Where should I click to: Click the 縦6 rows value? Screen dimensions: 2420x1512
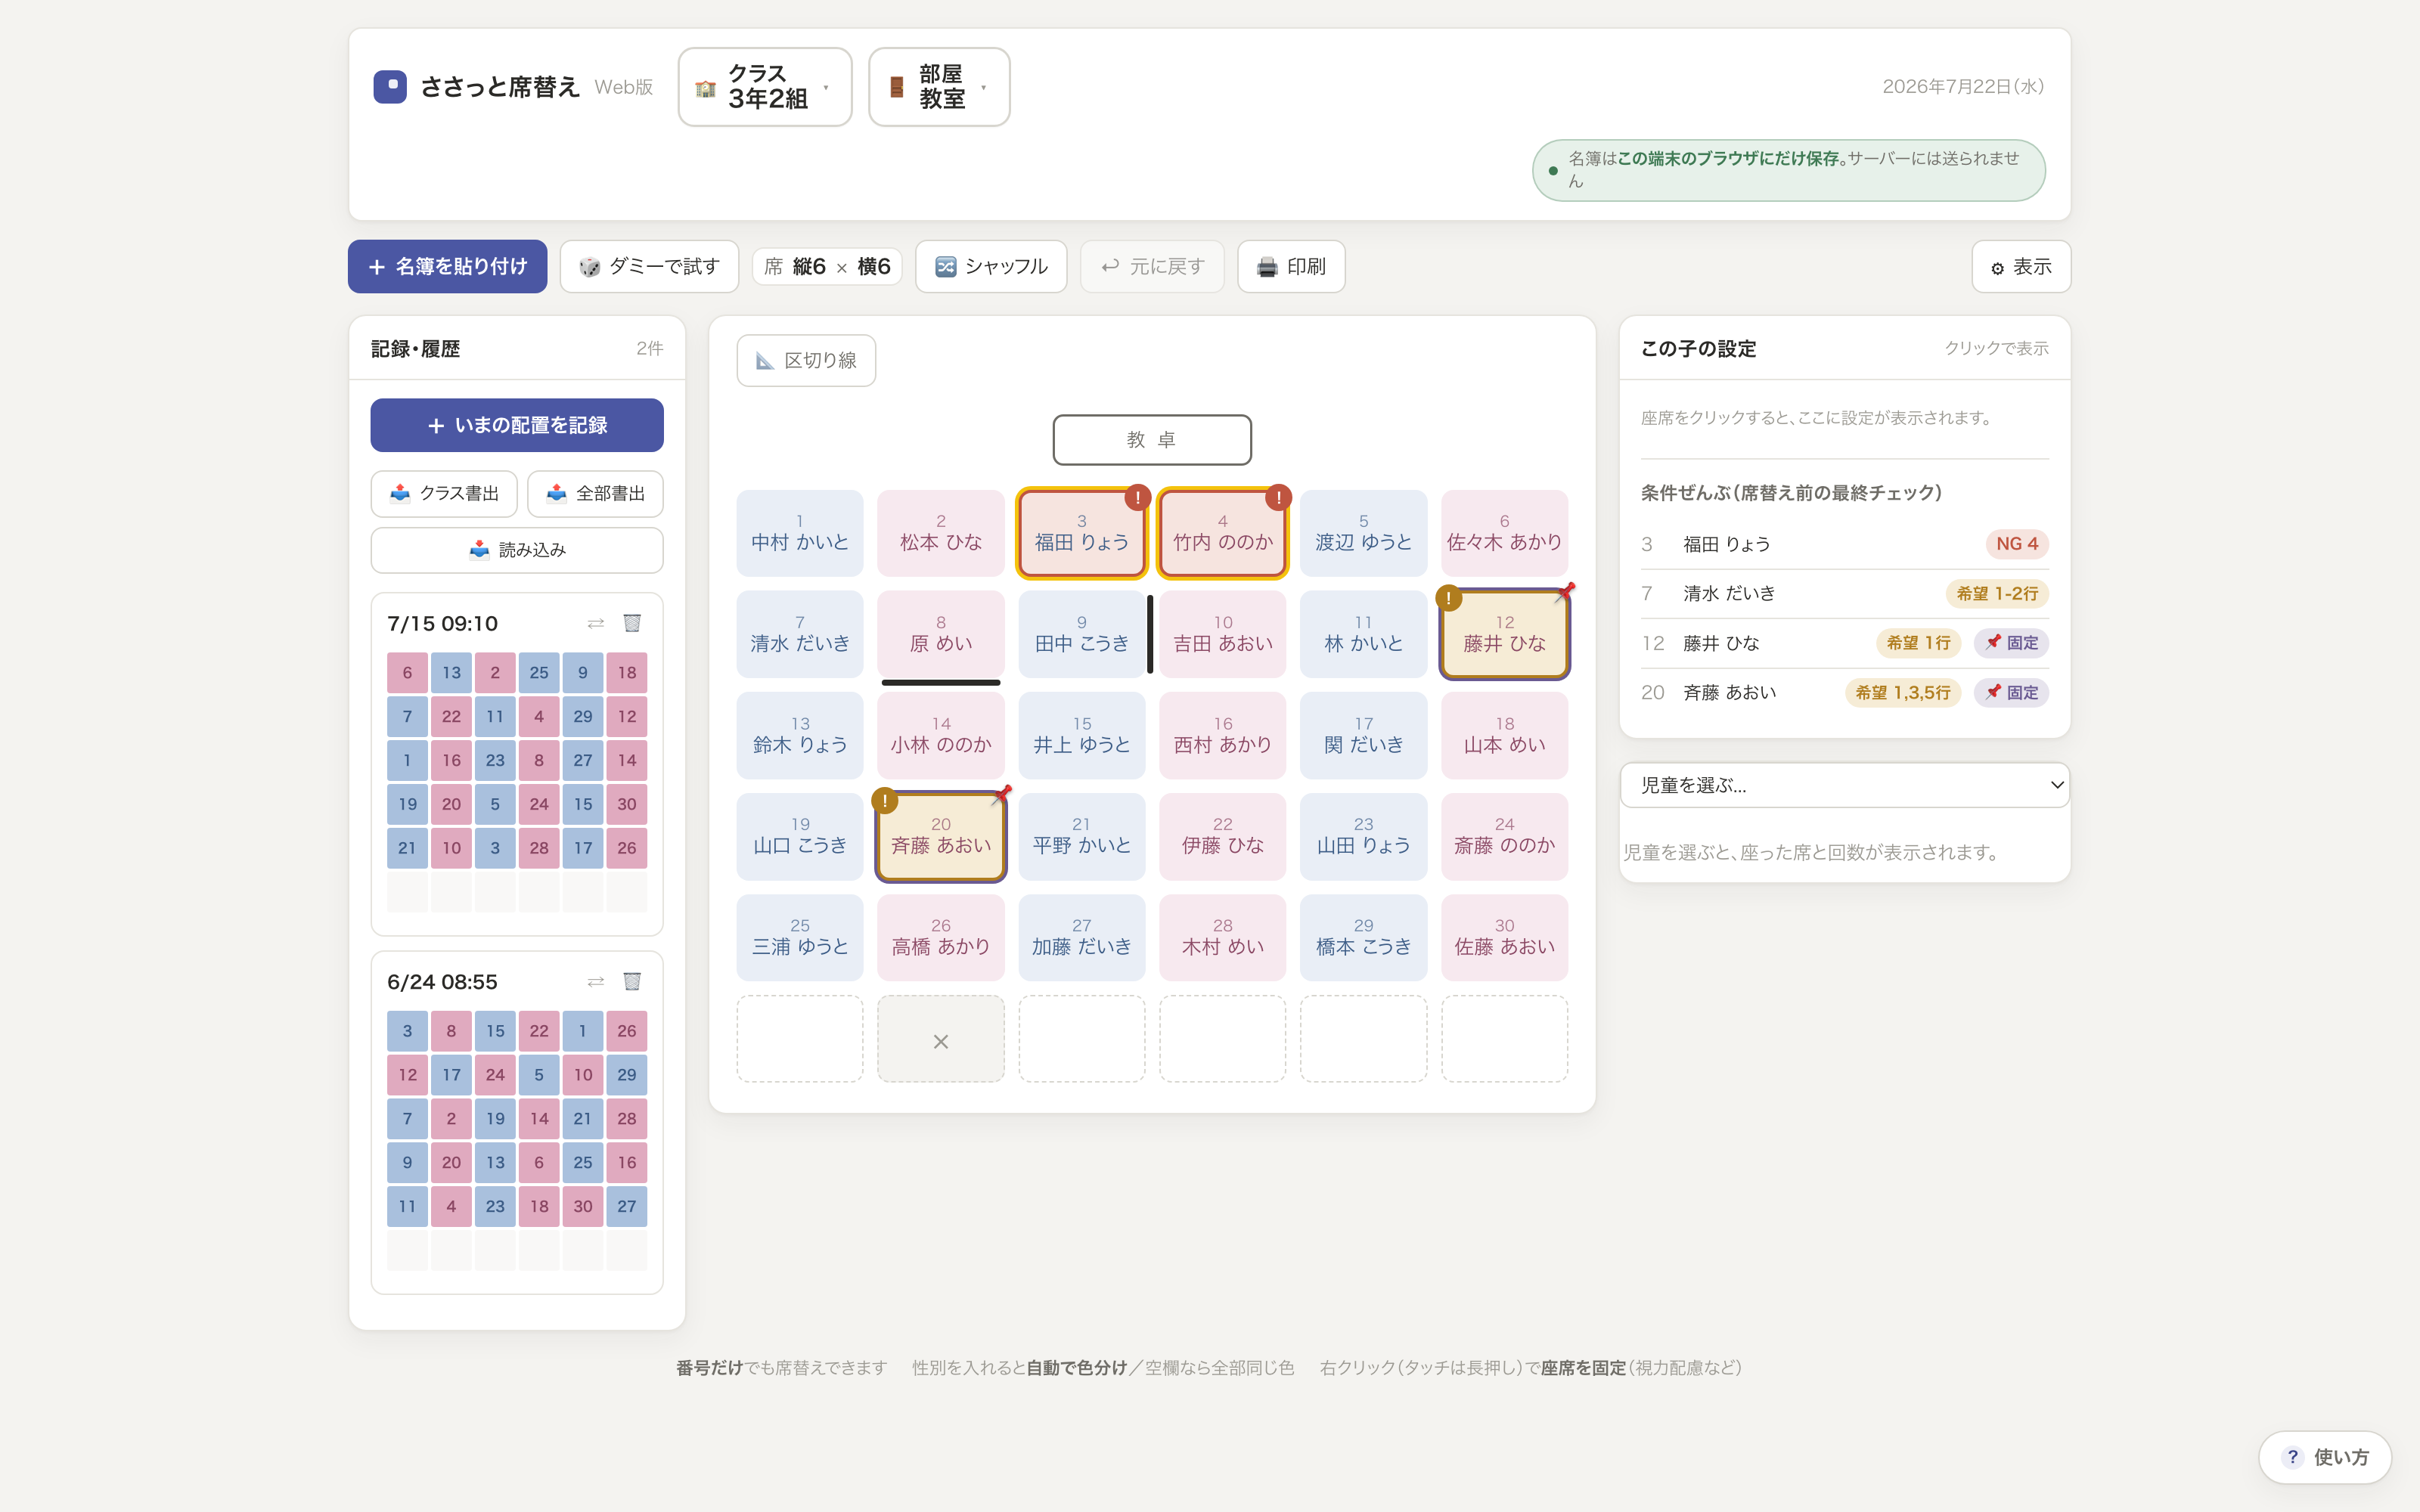click(809, 267)
